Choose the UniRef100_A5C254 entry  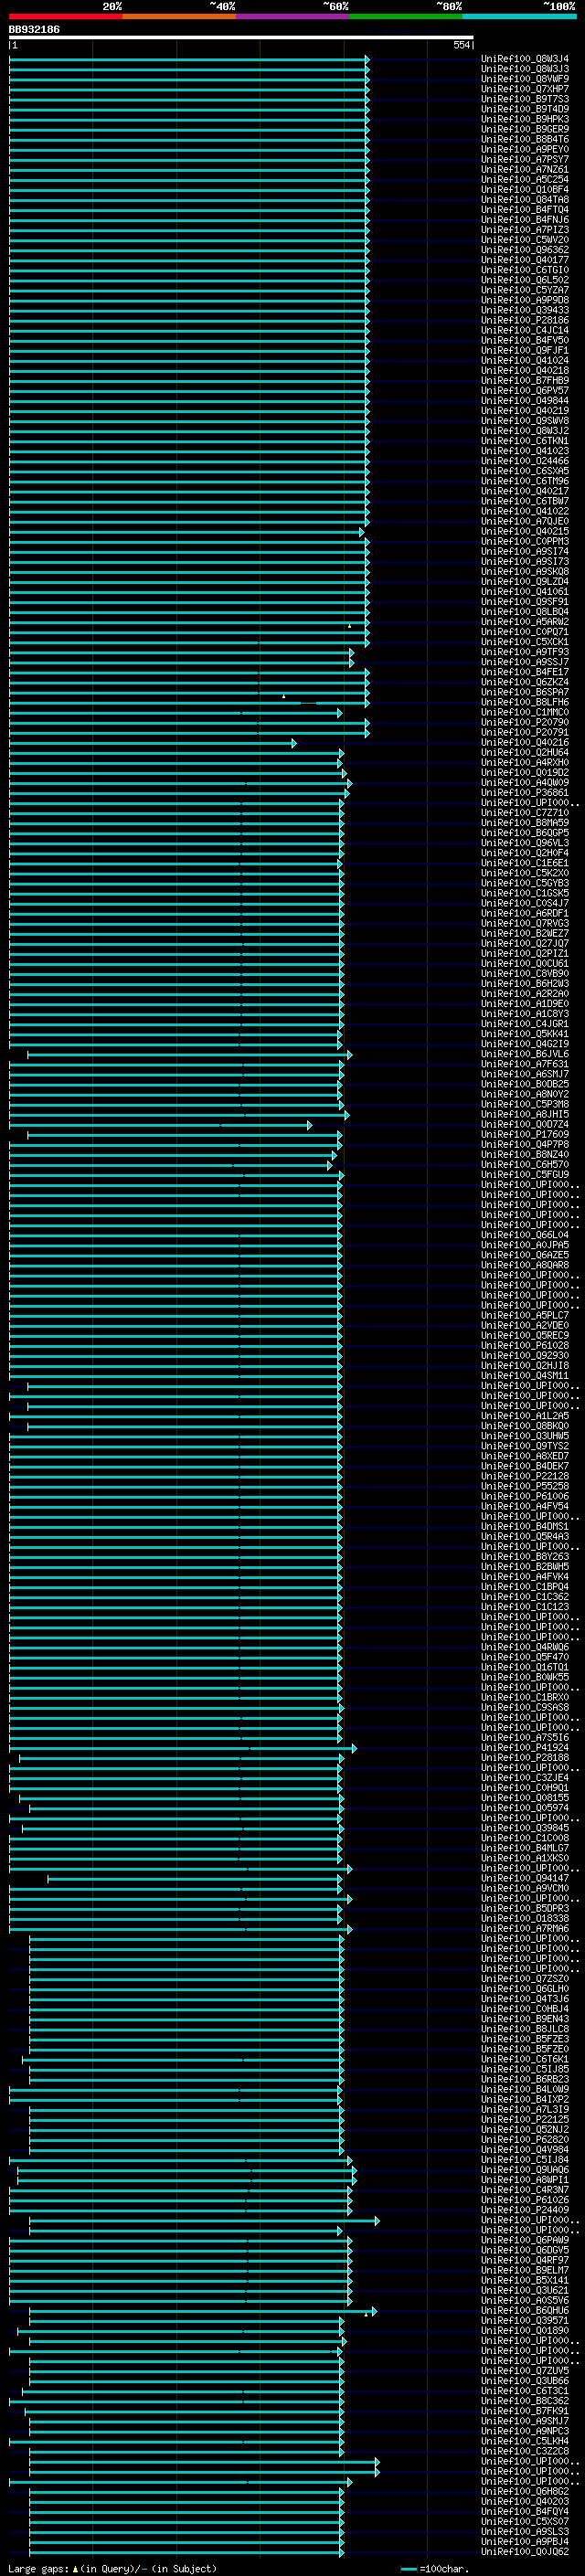[525, 179]
